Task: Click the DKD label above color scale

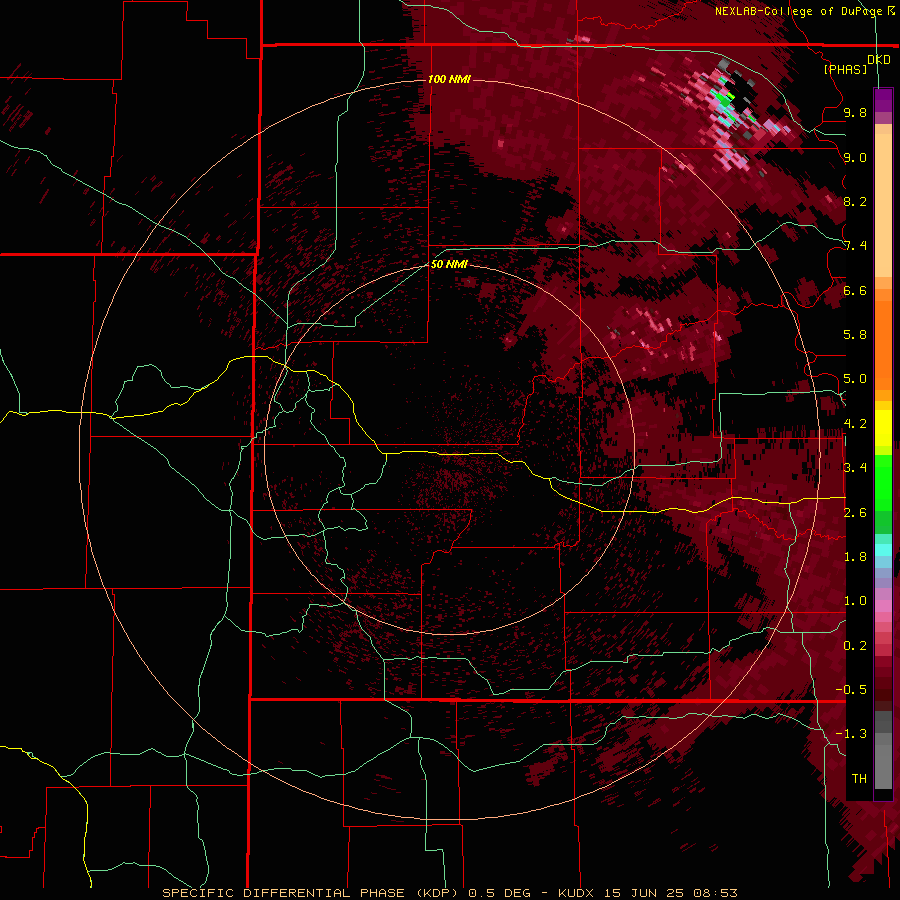Action: pos(879,60)
